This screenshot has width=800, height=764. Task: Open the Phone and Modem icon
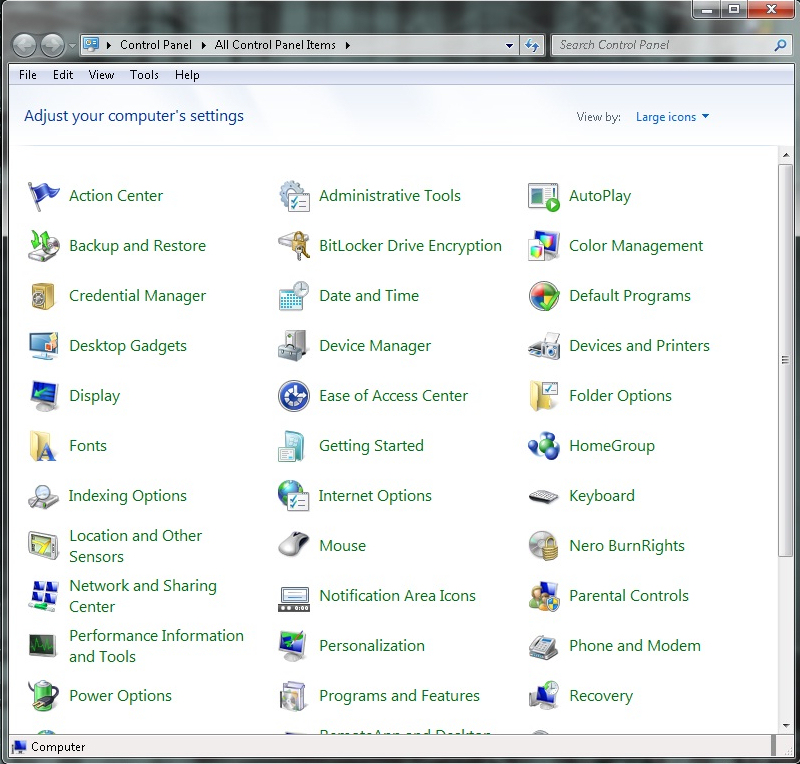pos(544,647)
